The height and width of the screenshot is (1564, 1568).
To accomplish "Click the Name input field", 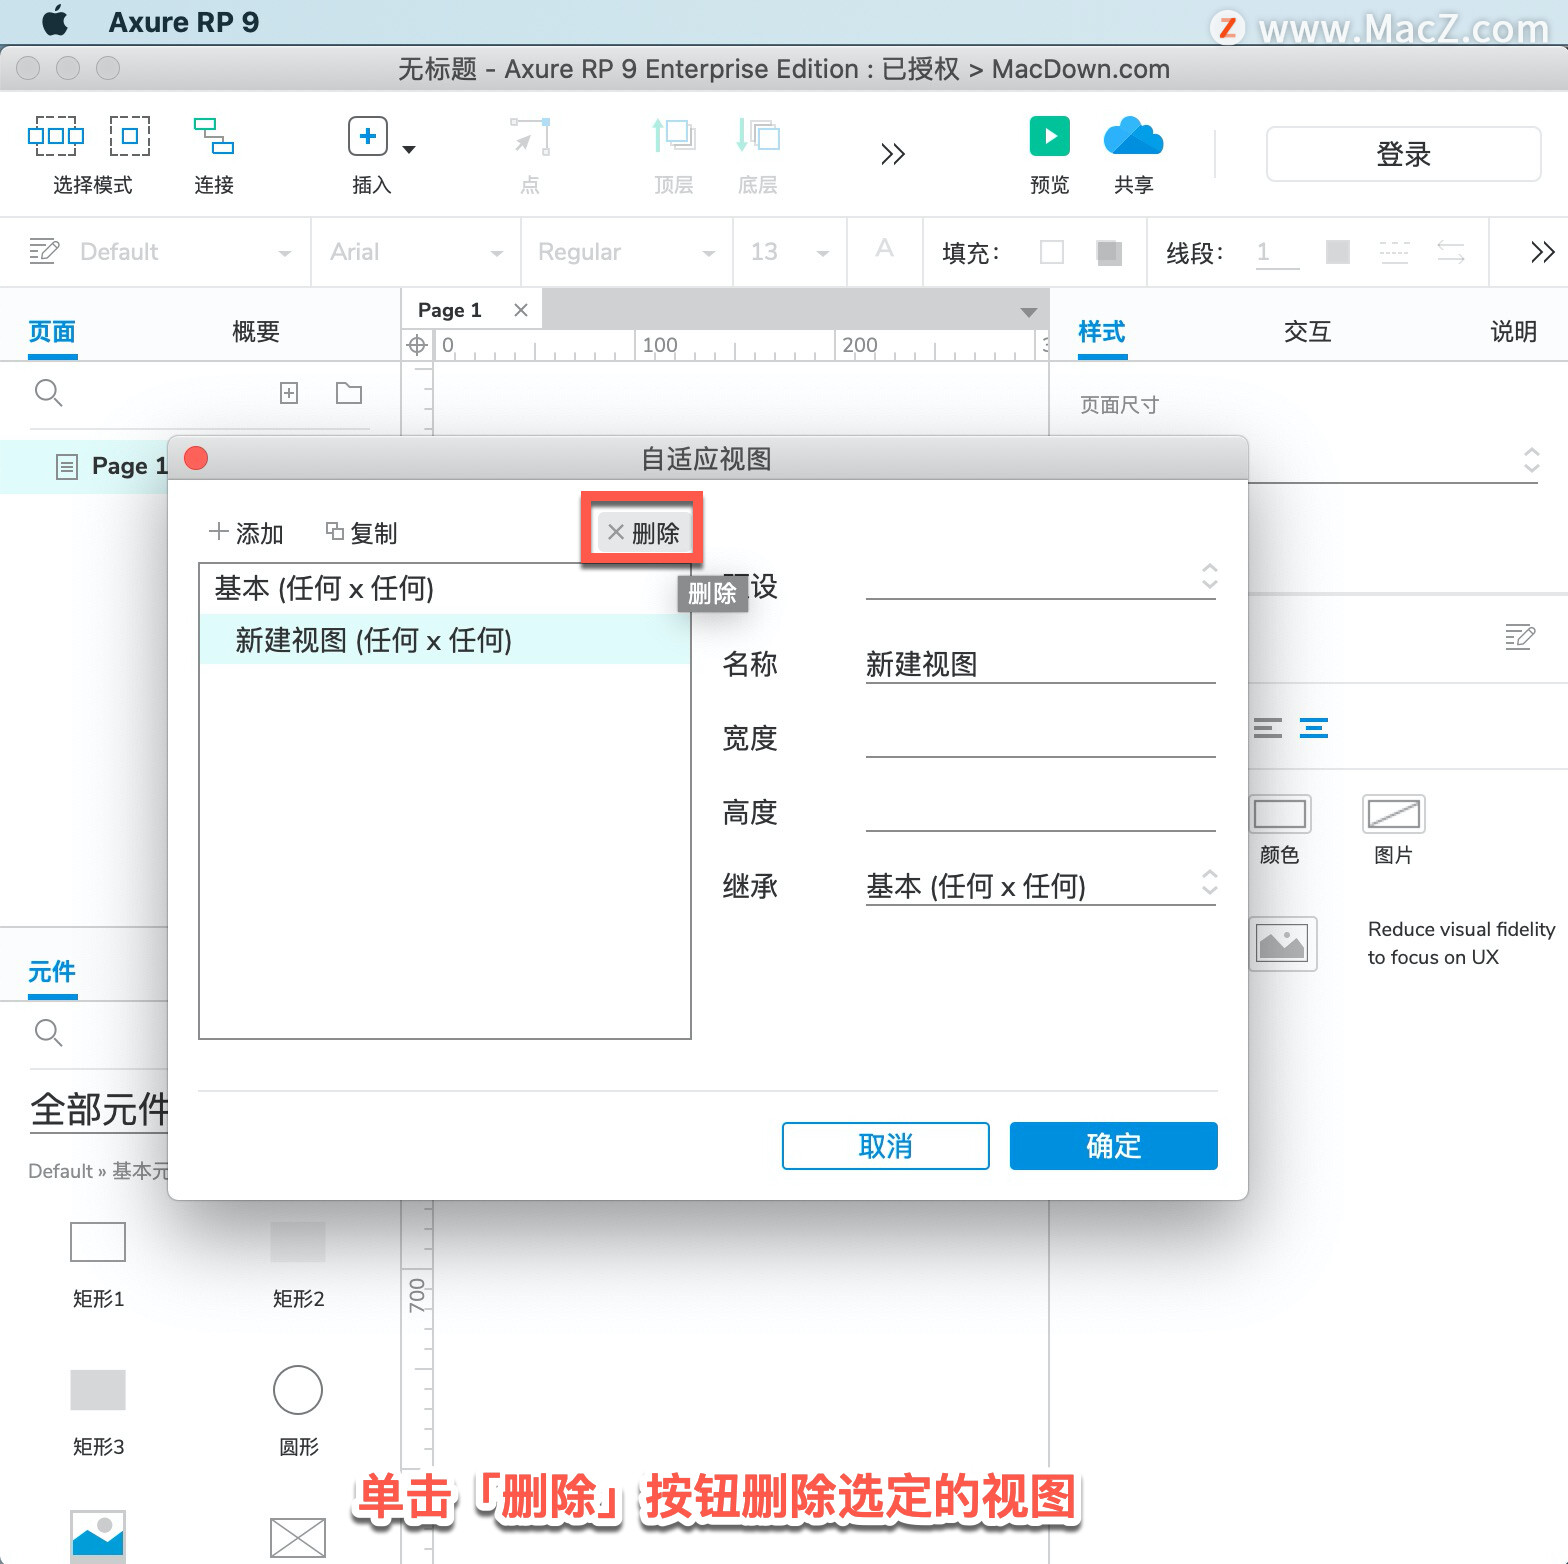I will point(1041,664).
